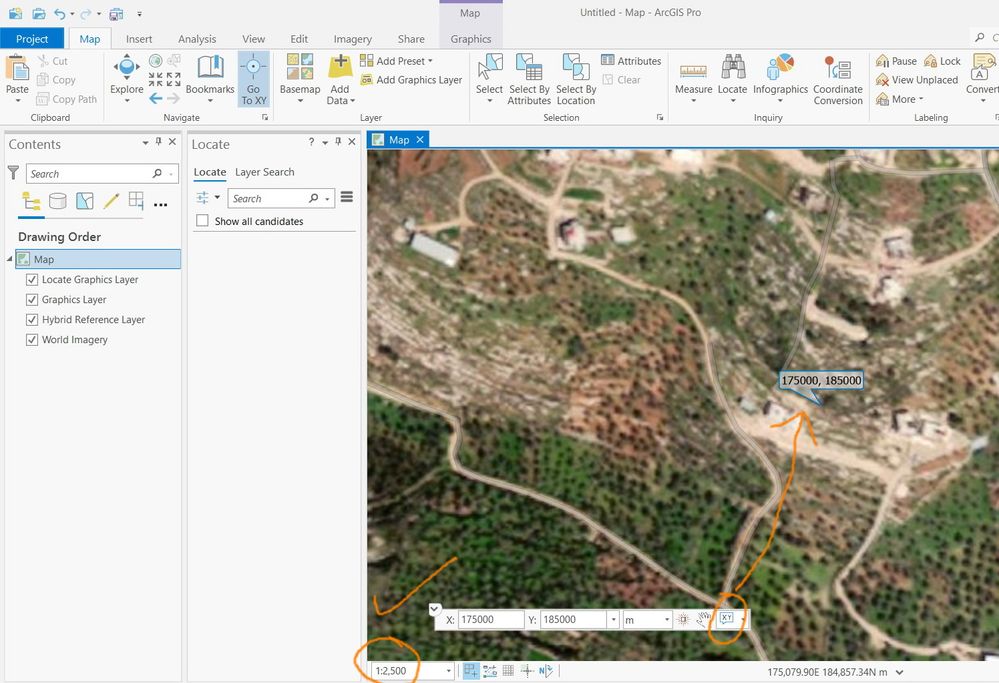Expand the coordinate units 'm' dropdown
Viewport: 999px width, 683px height.
coord(666,620)
